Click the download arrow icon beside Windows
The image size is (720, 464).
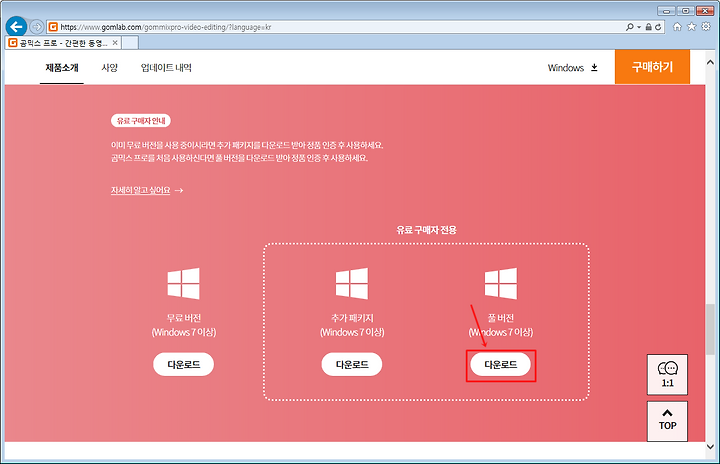pos(594,68)
